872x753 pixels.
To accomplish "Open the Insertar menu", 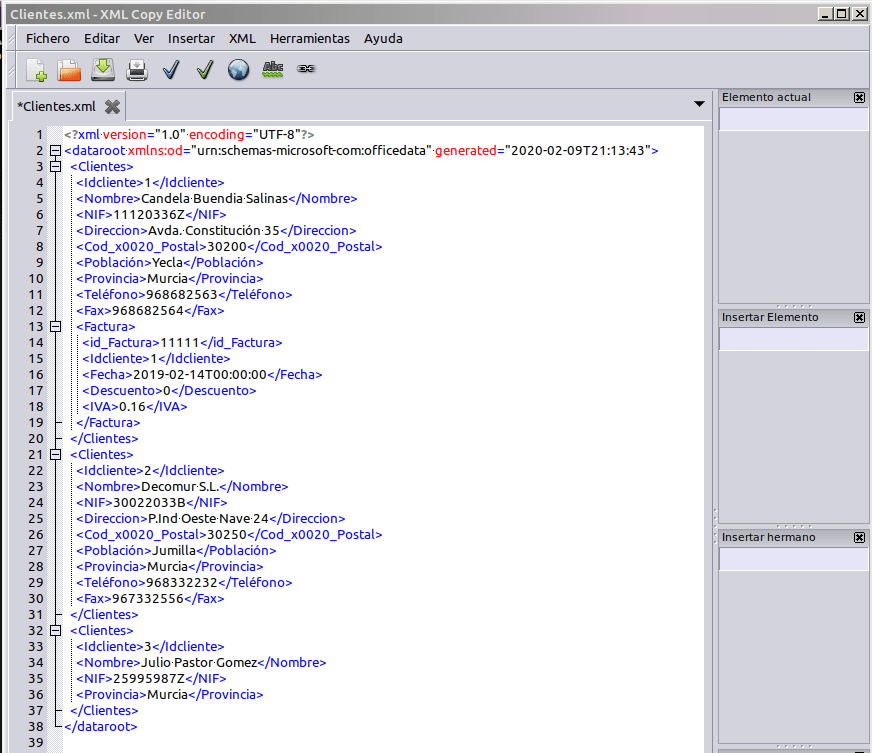I will (x=191, y=38).
